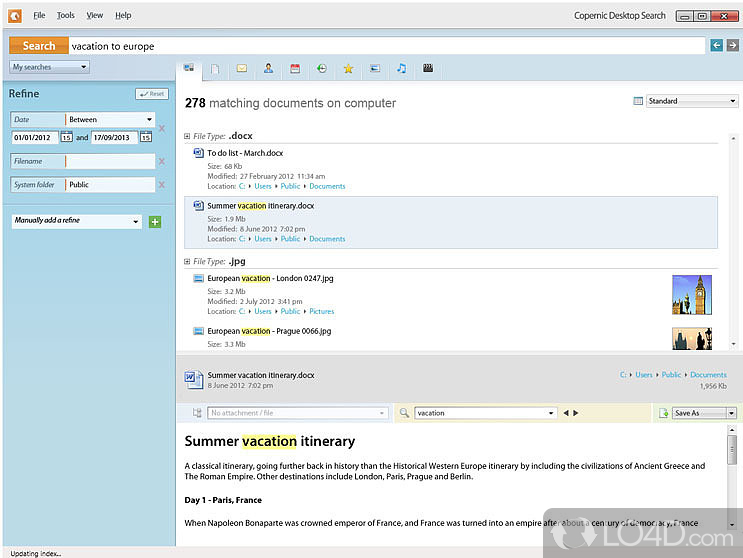Open the Emails category tab icon
Image resolution: width=743 pixels, height=558 pixels.
click(241, 69)
